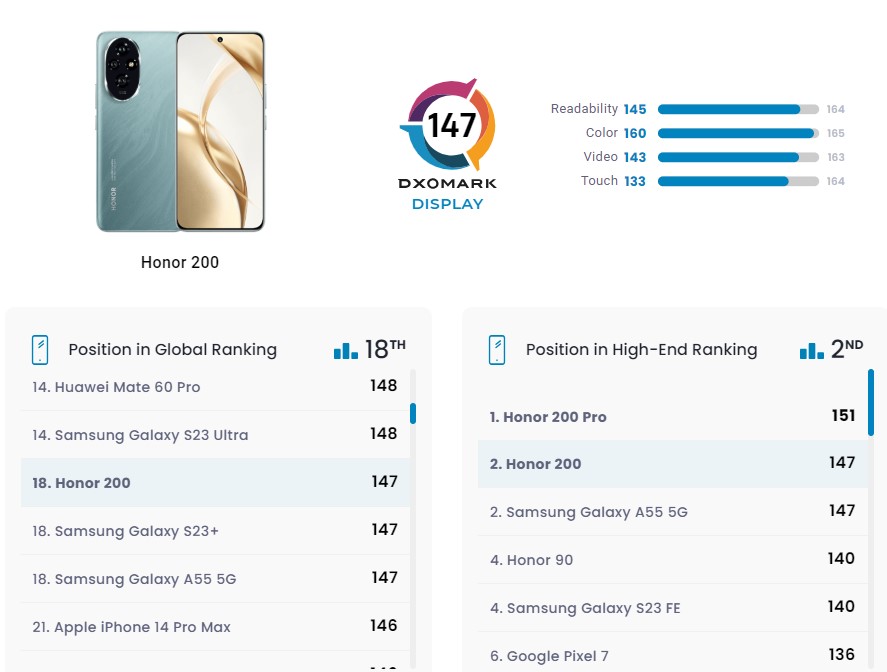Open Samsung Galaxy S23+ entry
This screenshot has width=887, height=672.
click(215, 531)
